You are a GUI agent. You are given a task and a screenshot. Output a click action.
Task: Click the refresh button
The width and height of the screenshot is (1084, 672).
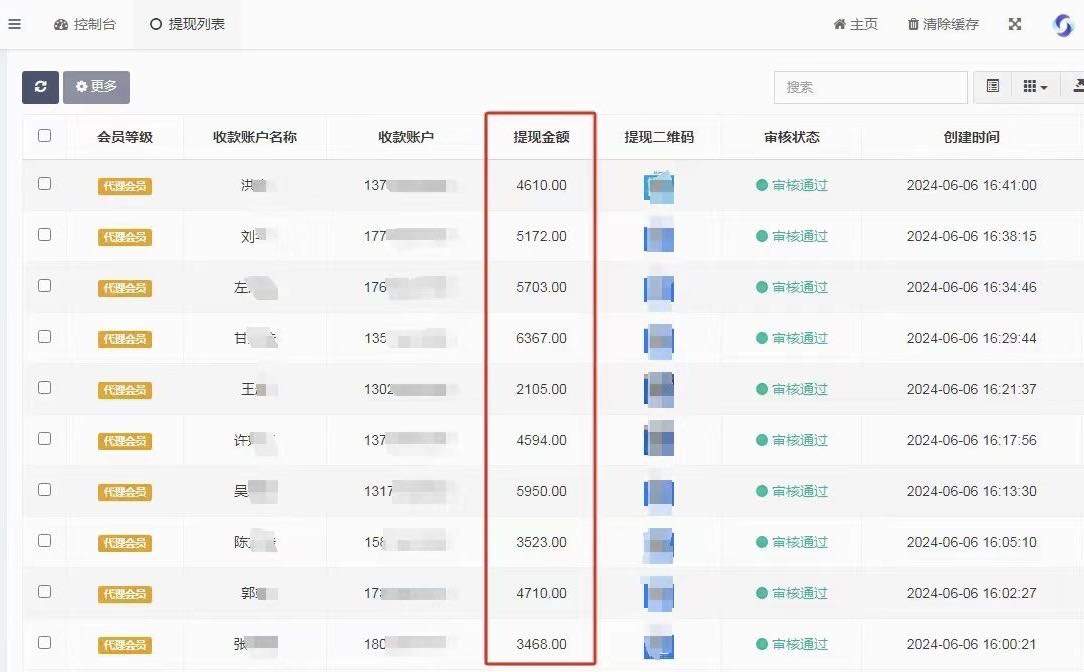[40, 87]
